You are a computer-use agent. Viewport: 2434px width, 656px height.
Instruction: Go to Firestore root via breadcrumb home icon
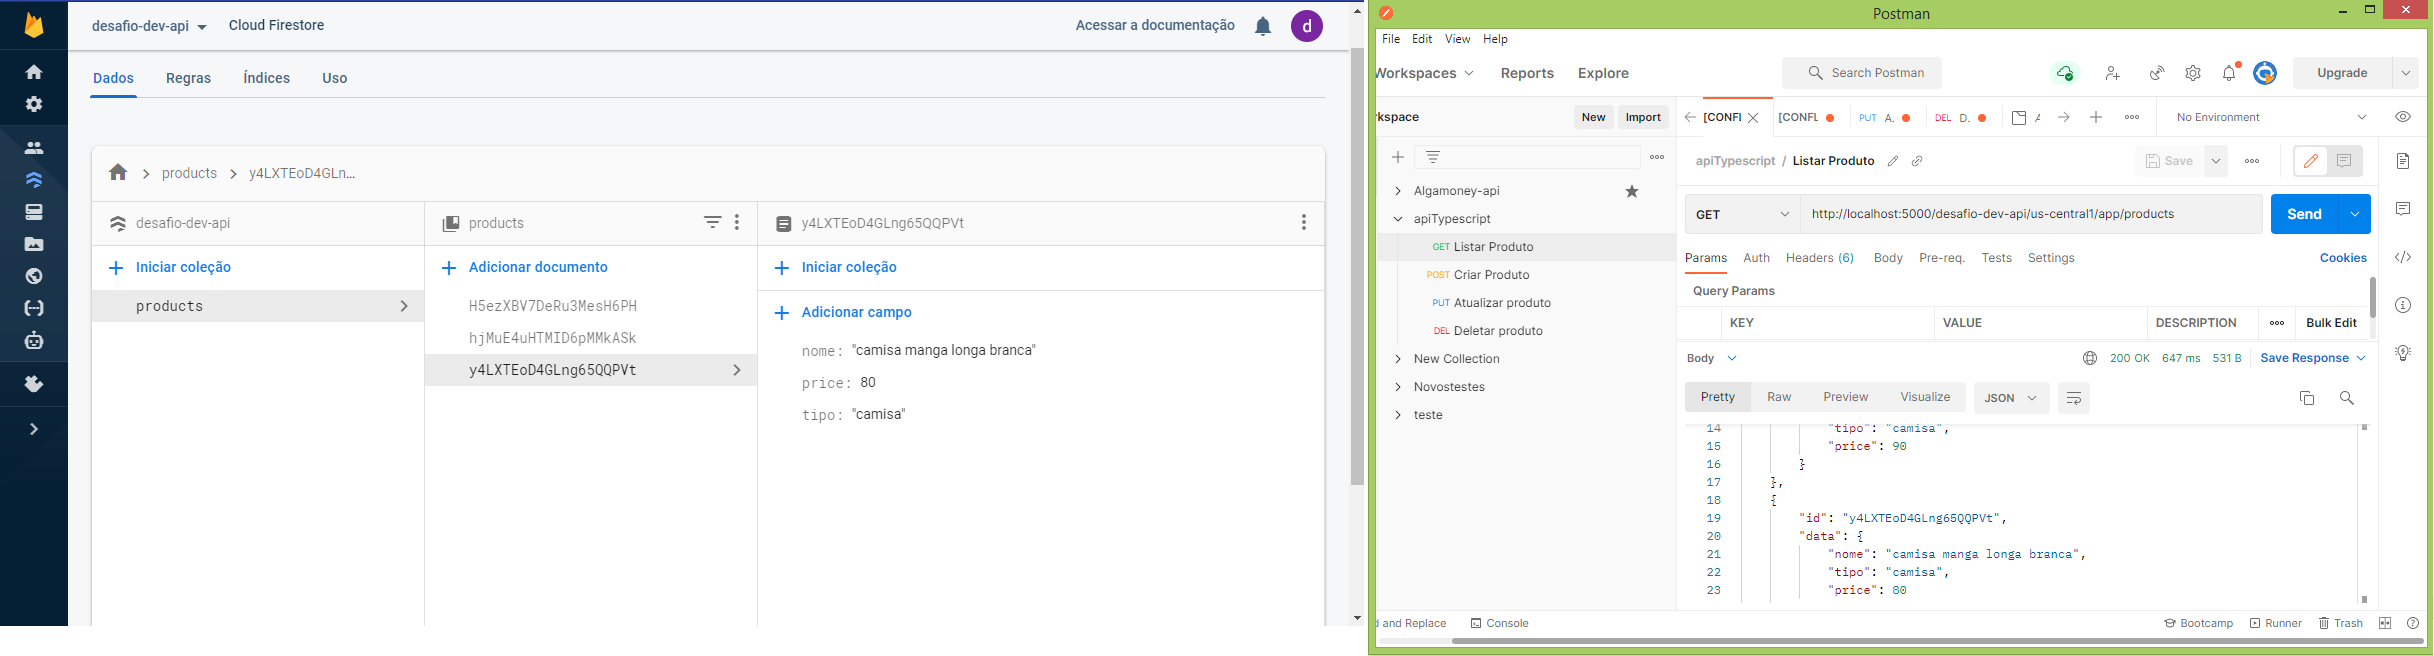[x=118, y=172]
